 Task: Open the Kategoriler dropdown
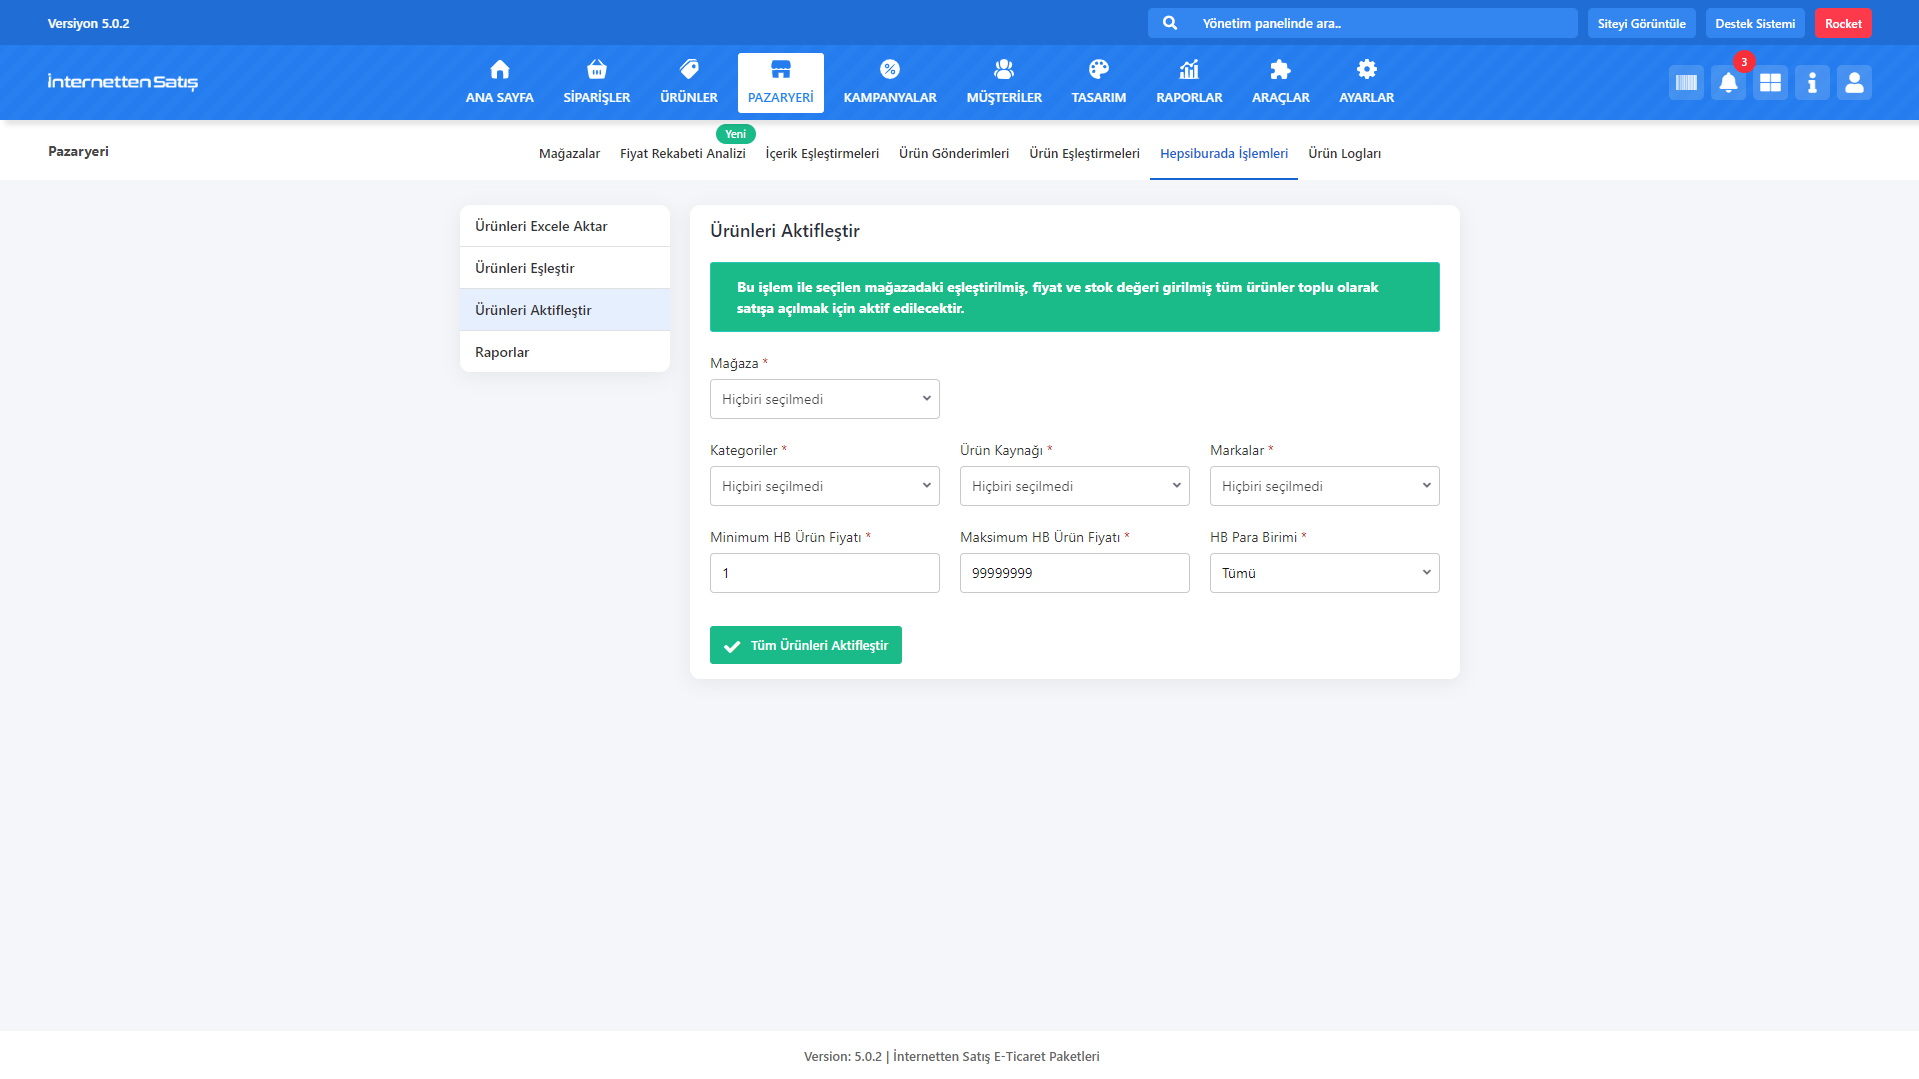(x=824, y=486)
